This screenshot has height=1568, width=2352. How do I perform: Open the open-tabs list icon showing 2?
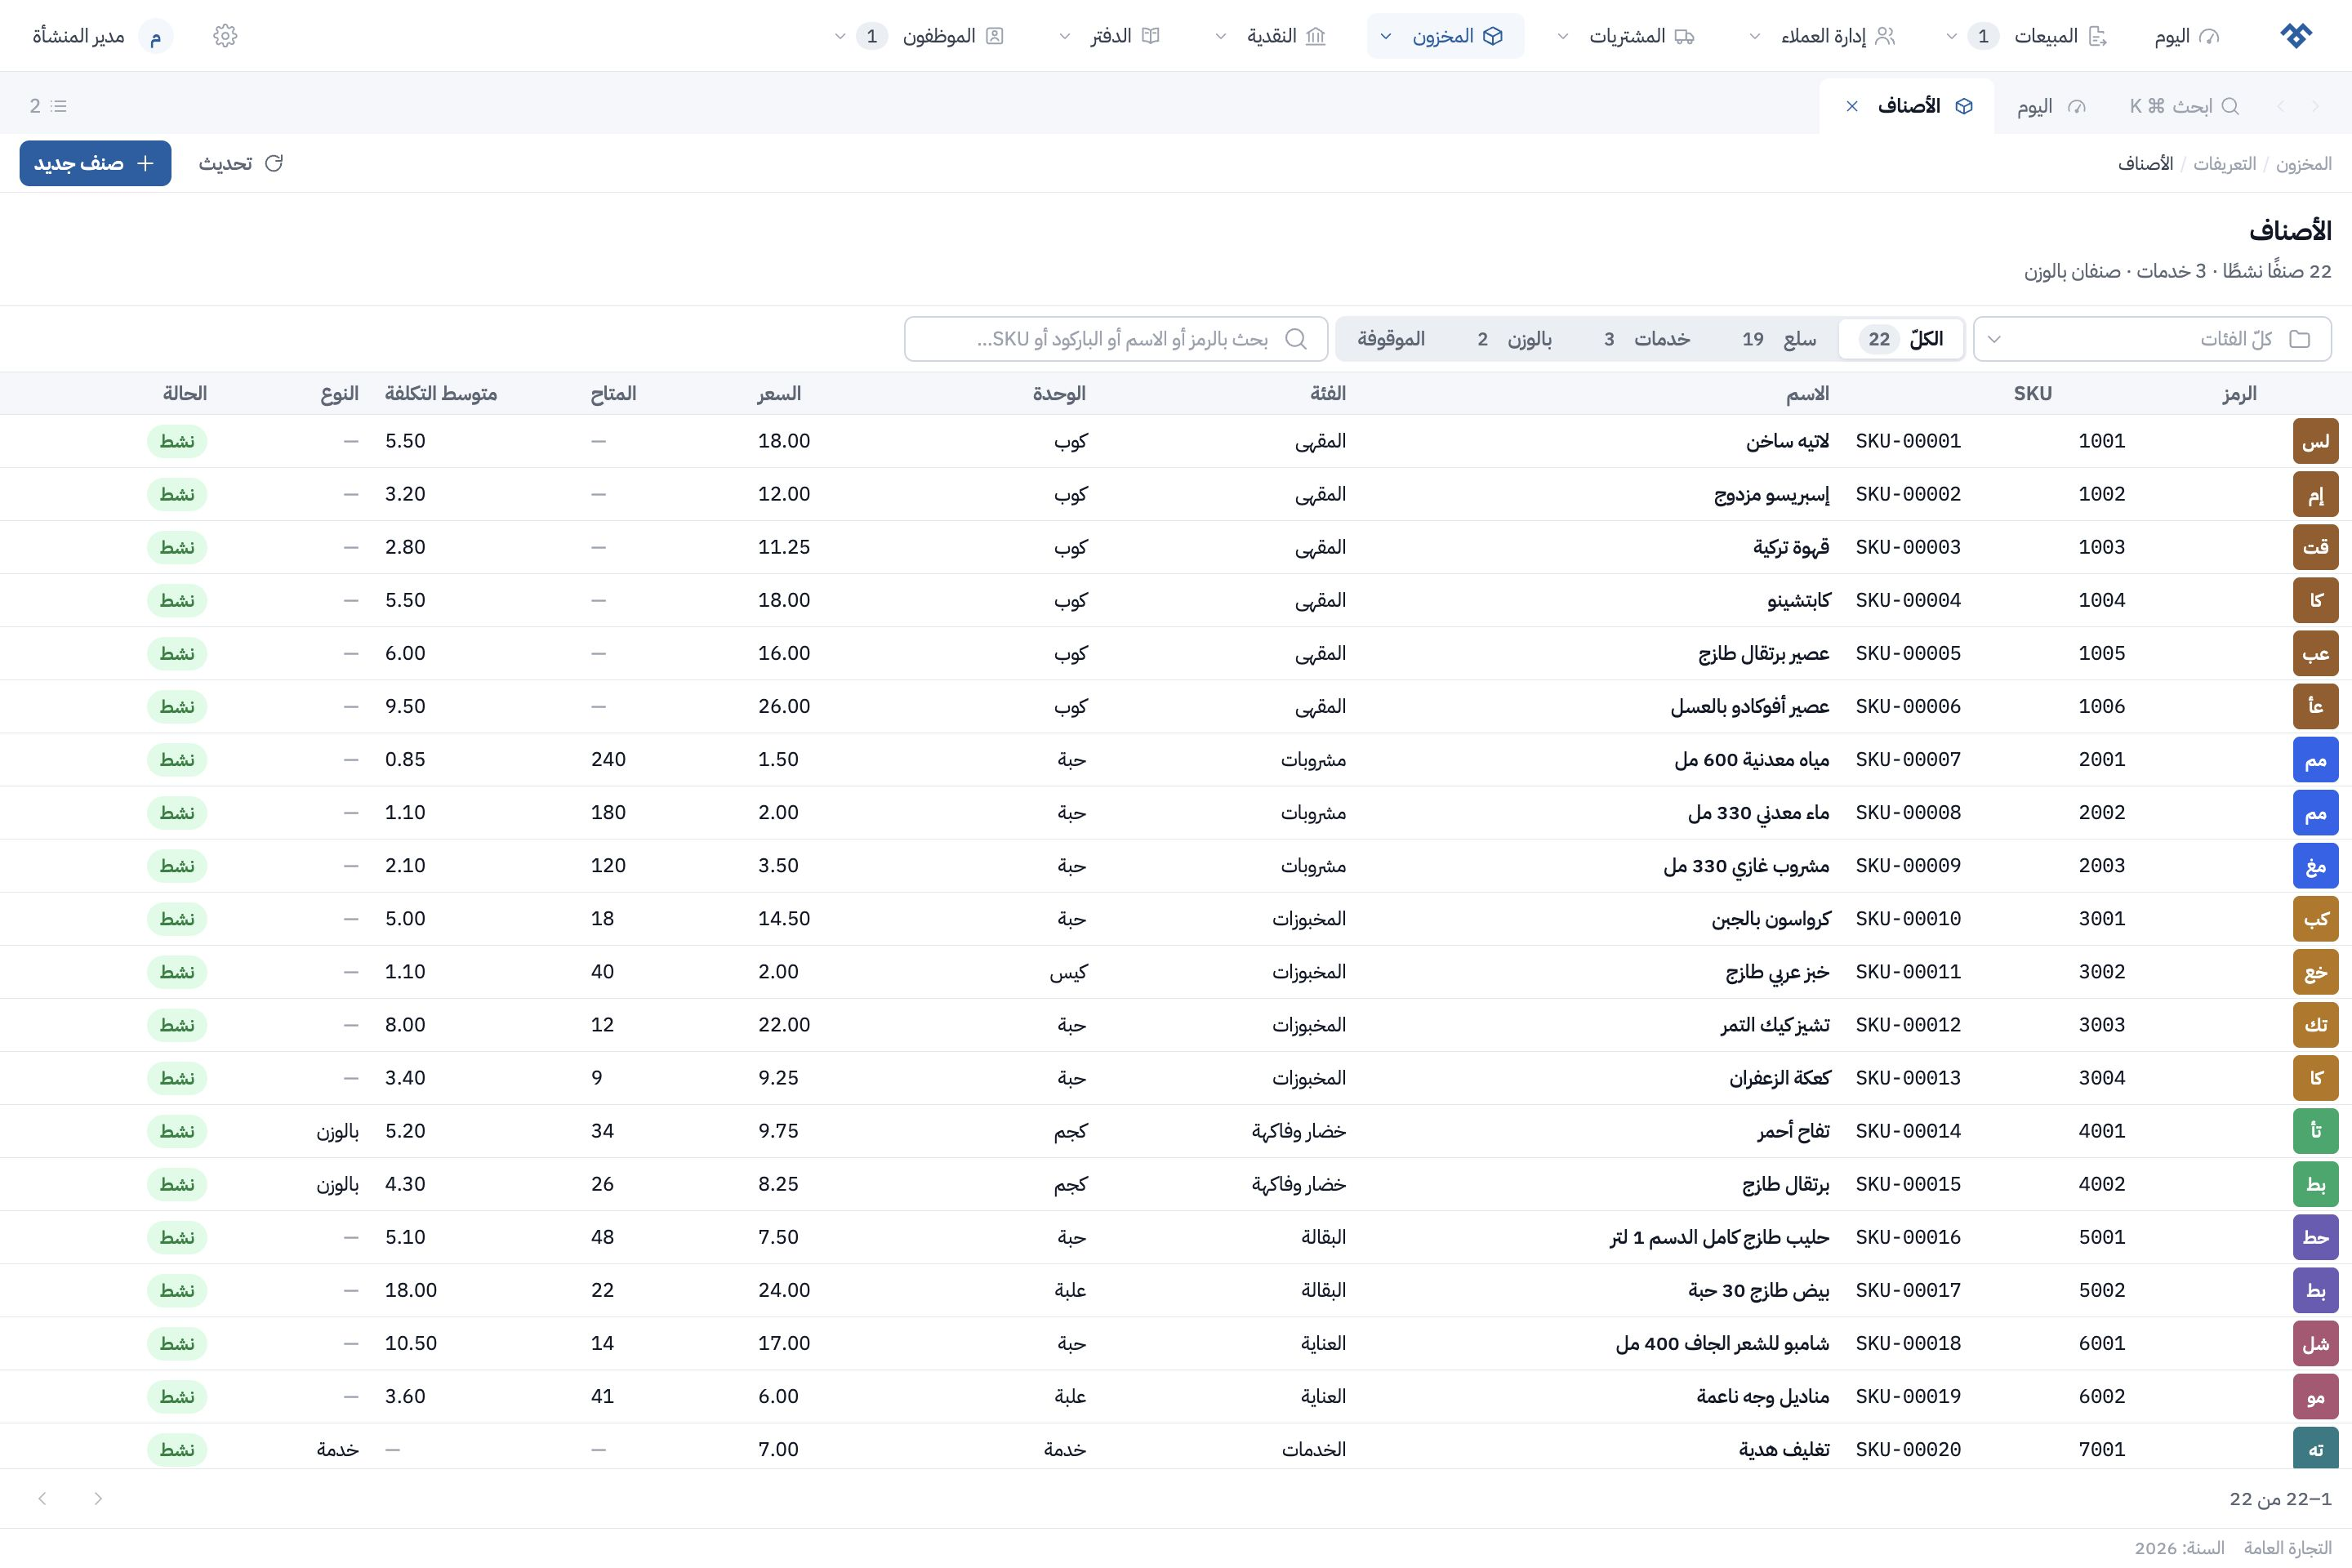[48, 106]
